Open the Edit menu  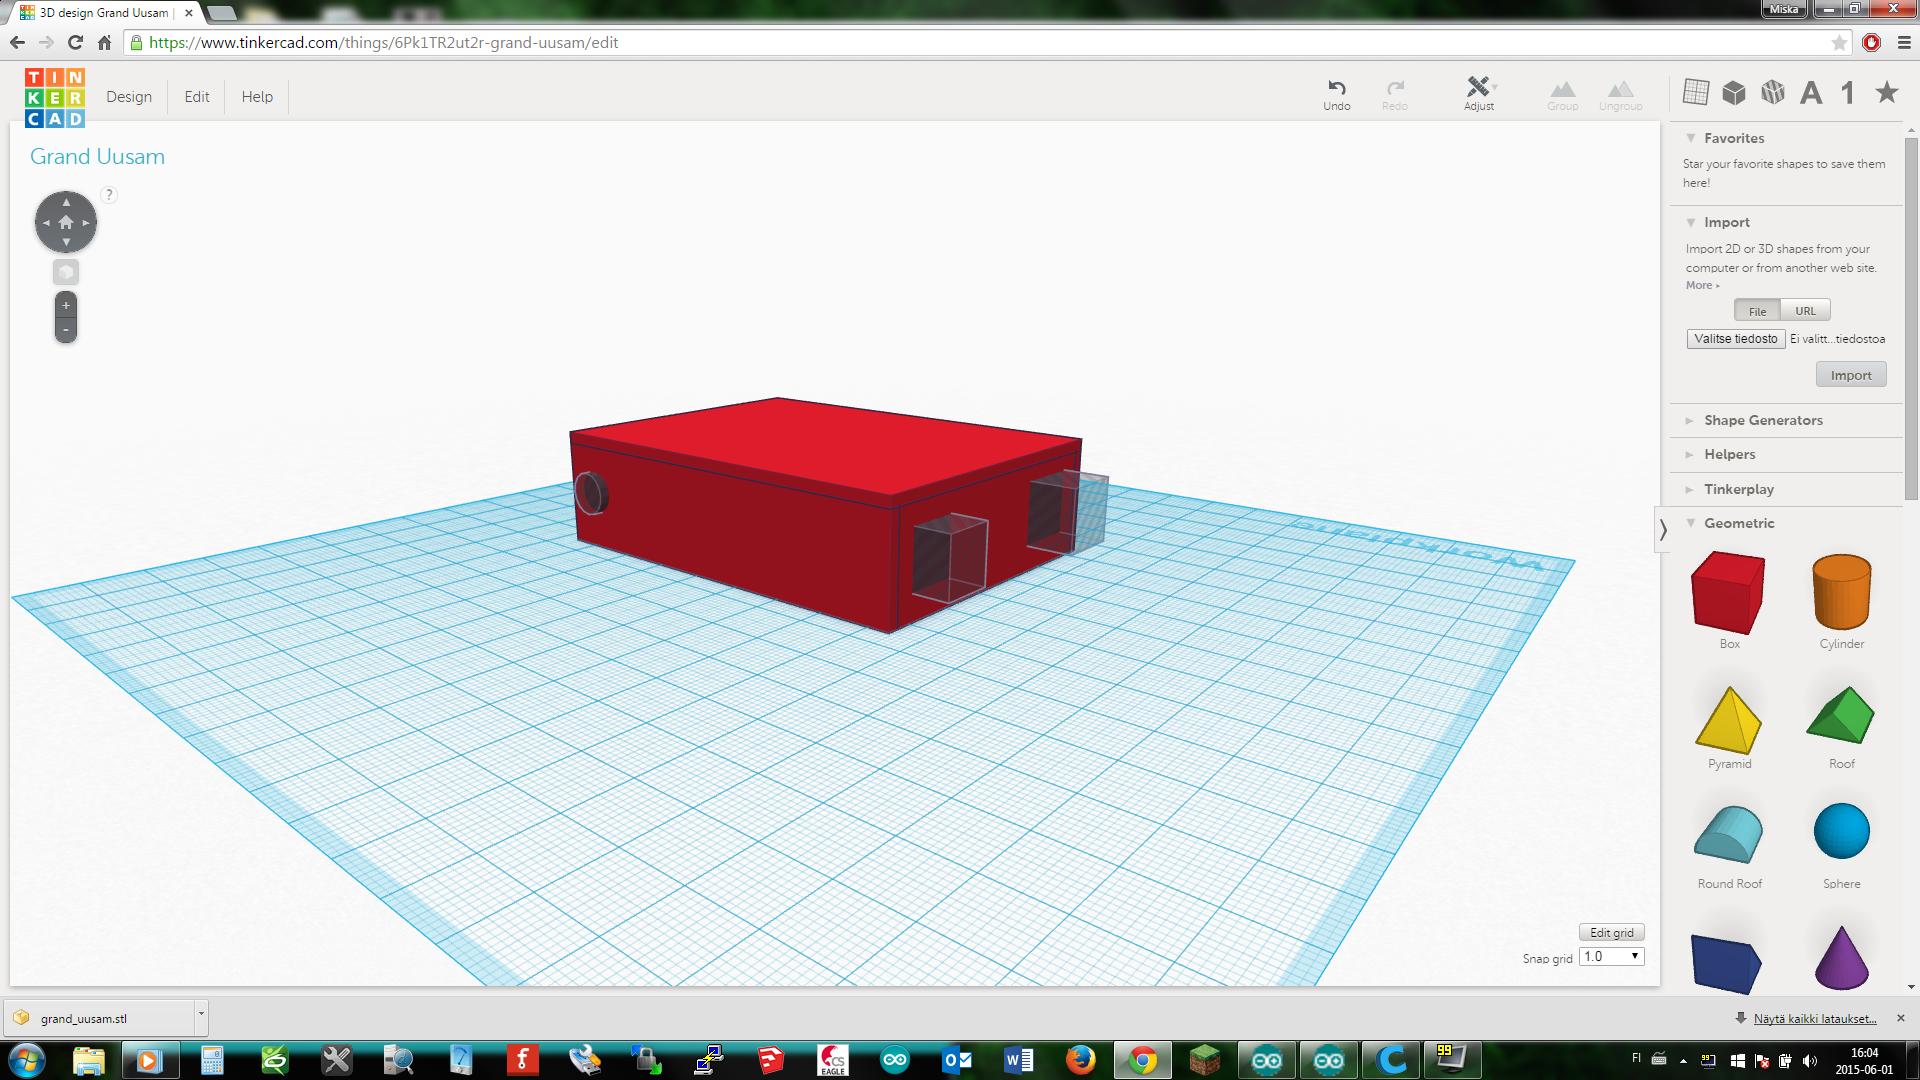pyautogui.click(x=197, y=97)
